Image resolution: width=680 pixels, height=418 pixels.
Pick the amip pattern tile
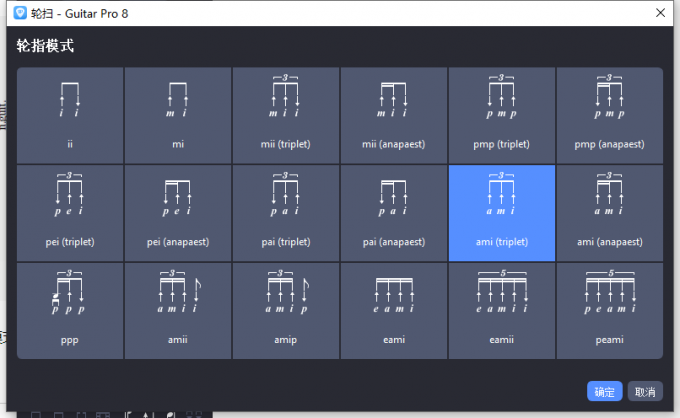point(286,311)
